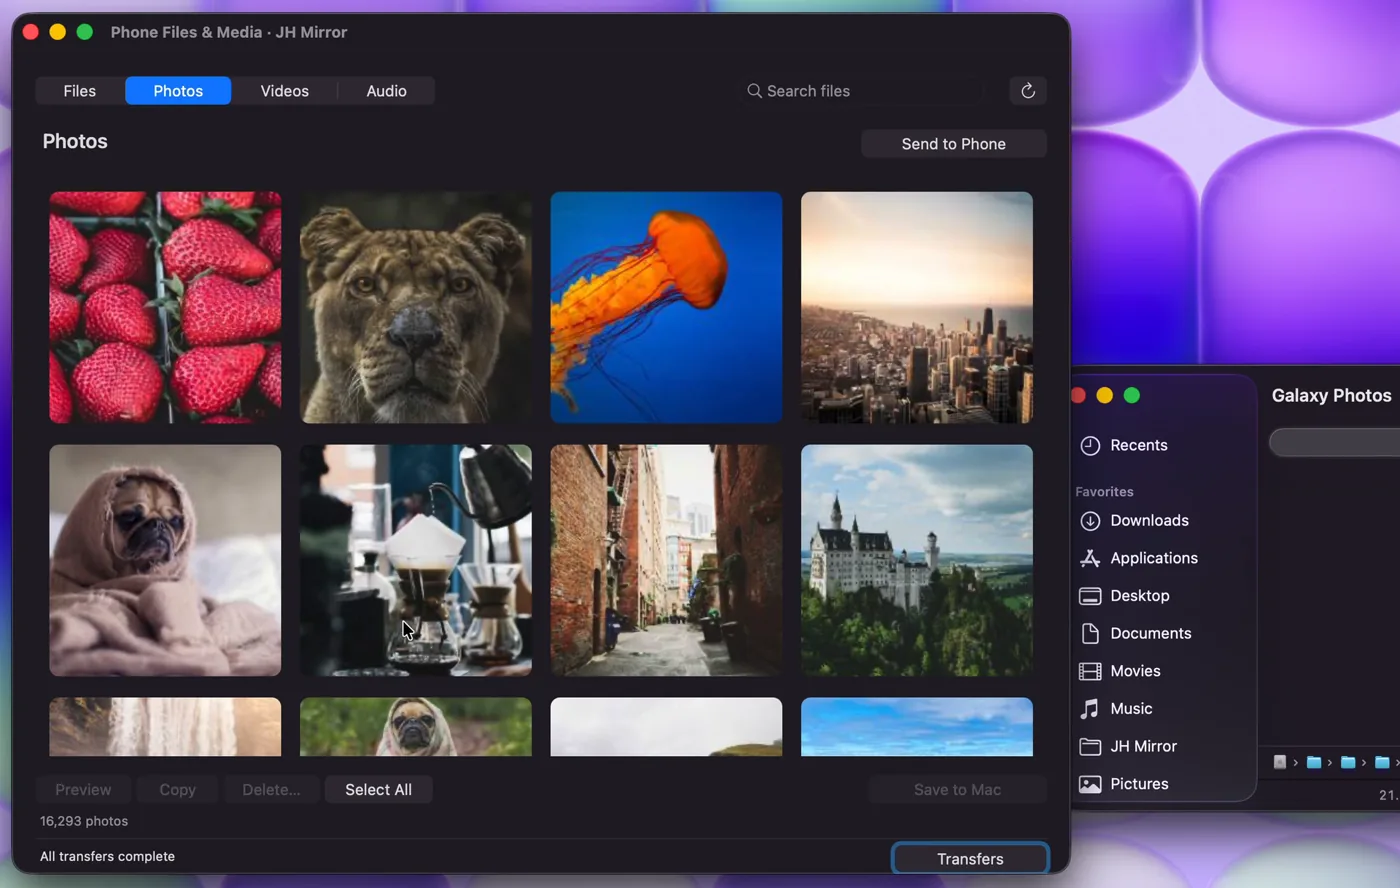1400x888 pixels.
Task: Click the "All transfers complete" status
Action: 107,856
